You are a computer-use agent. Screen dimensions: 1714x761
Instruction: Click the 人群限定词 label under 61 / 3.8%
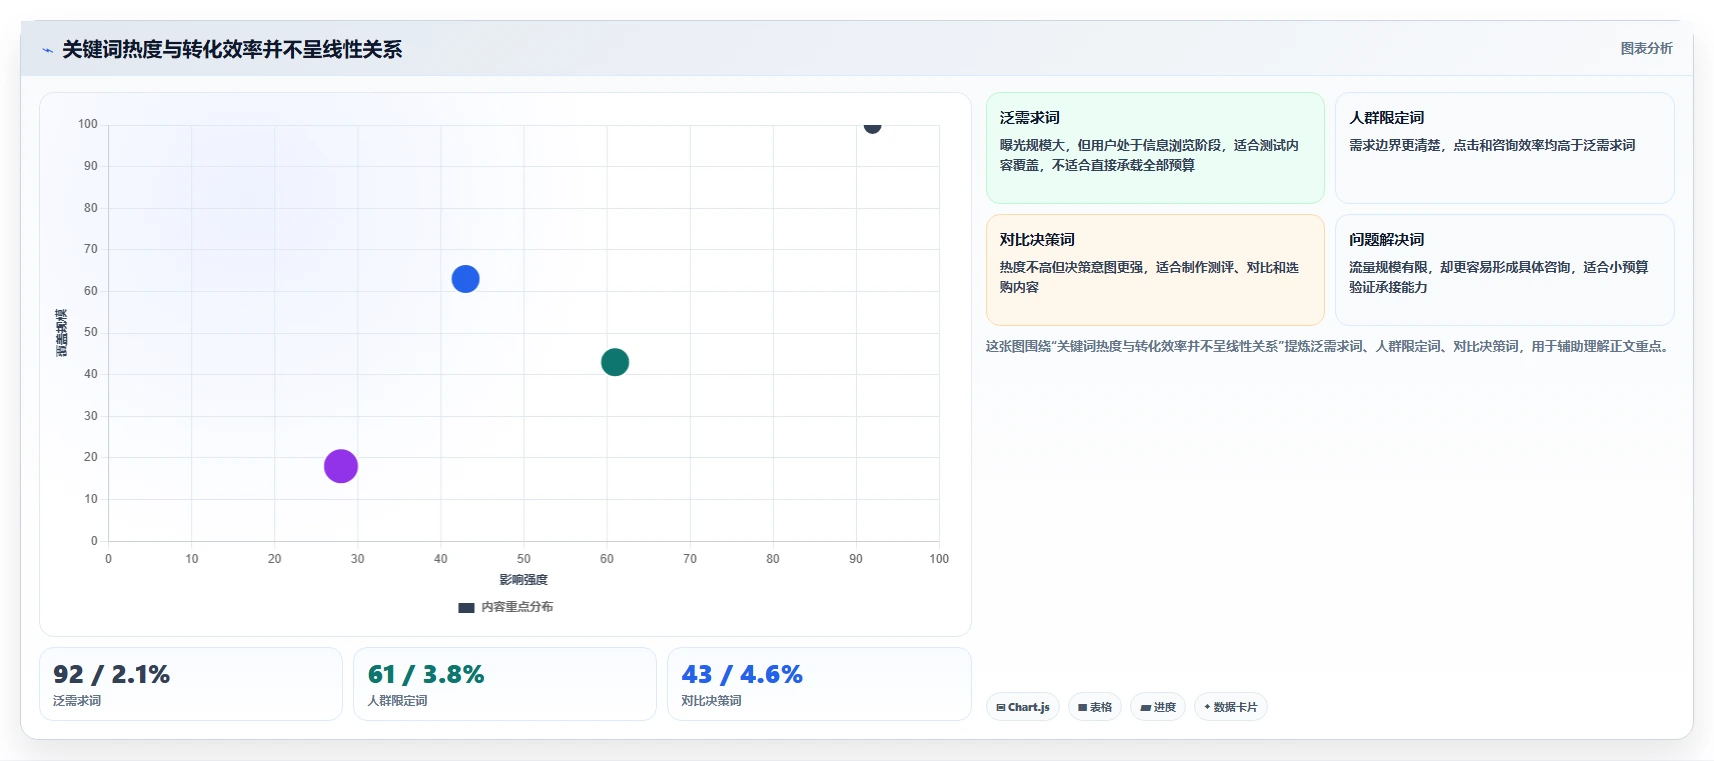point(397,701)
